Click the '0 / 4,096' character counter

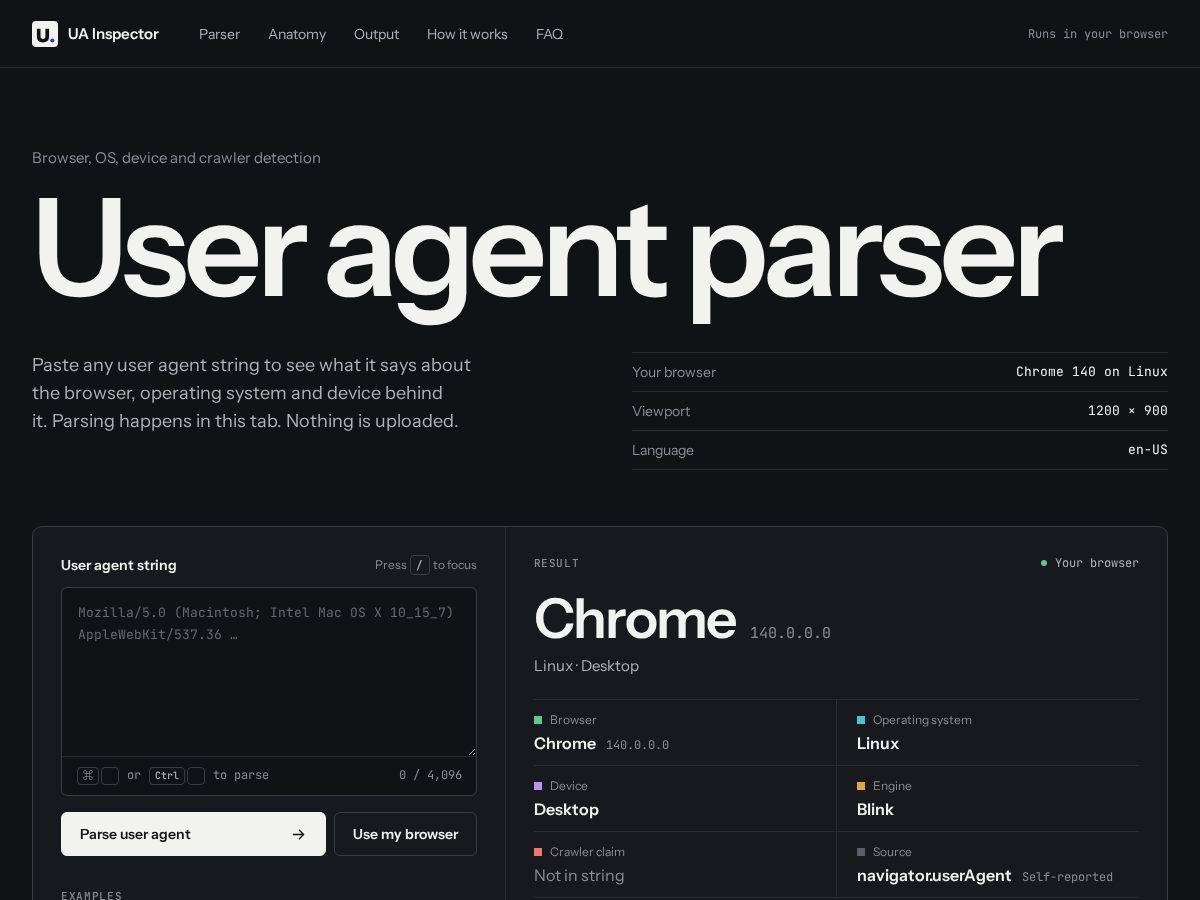430,775
